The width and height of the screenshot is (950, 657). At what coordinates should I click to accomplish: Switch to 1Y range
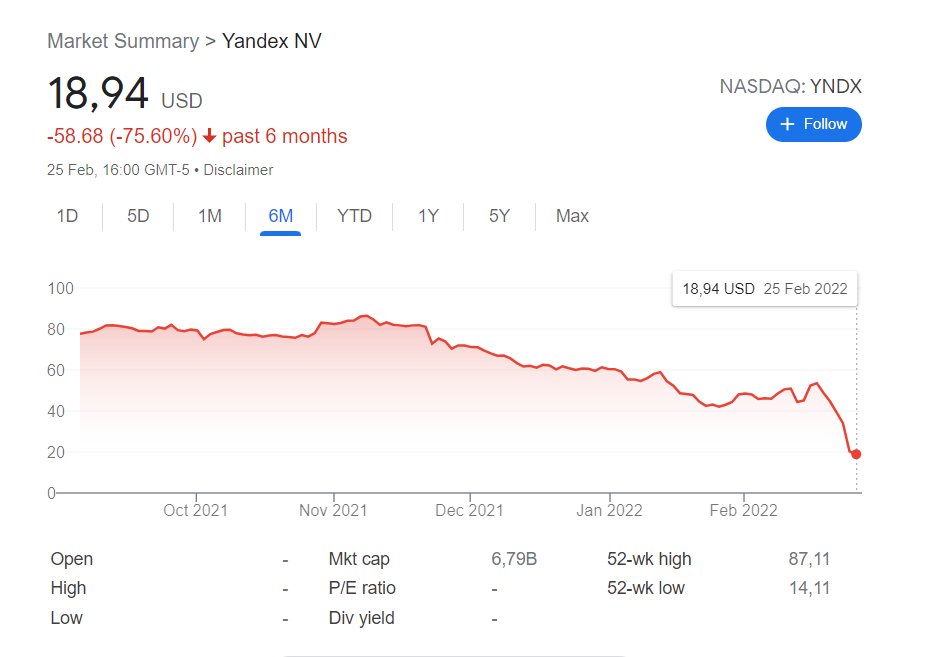tap(428, 216)
